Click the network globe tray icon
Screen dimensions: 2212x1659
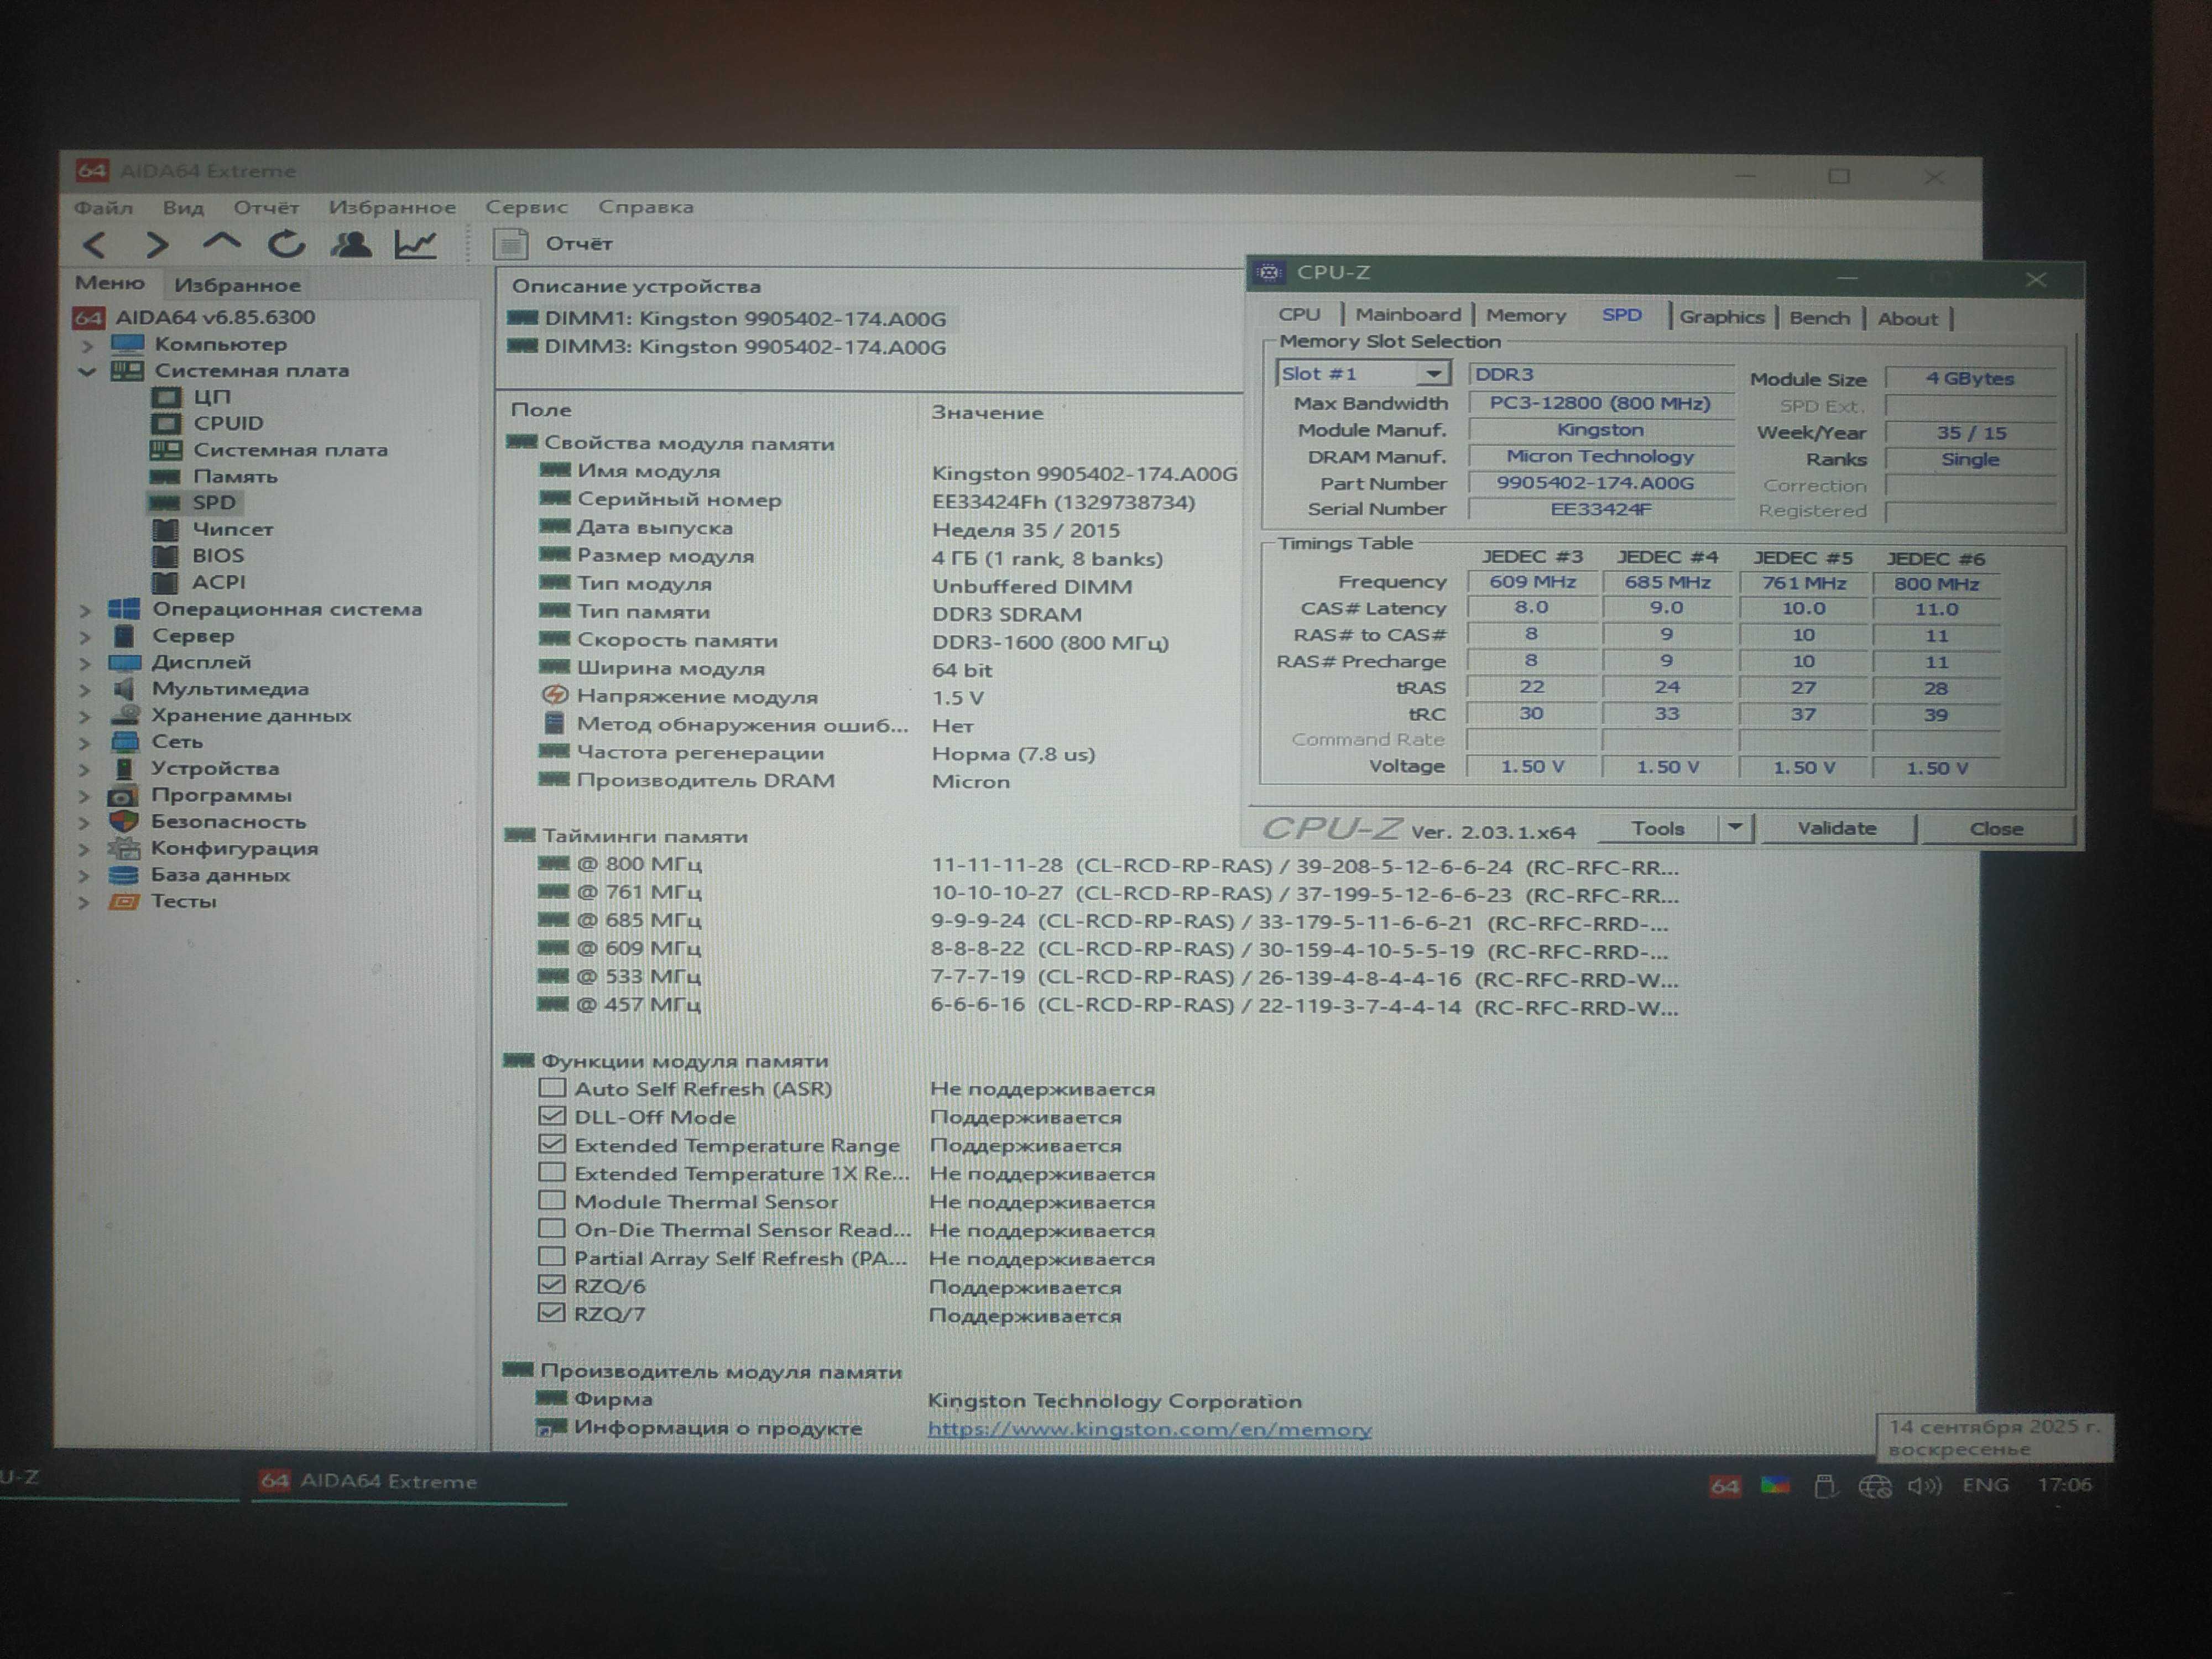point(1874,1486)
